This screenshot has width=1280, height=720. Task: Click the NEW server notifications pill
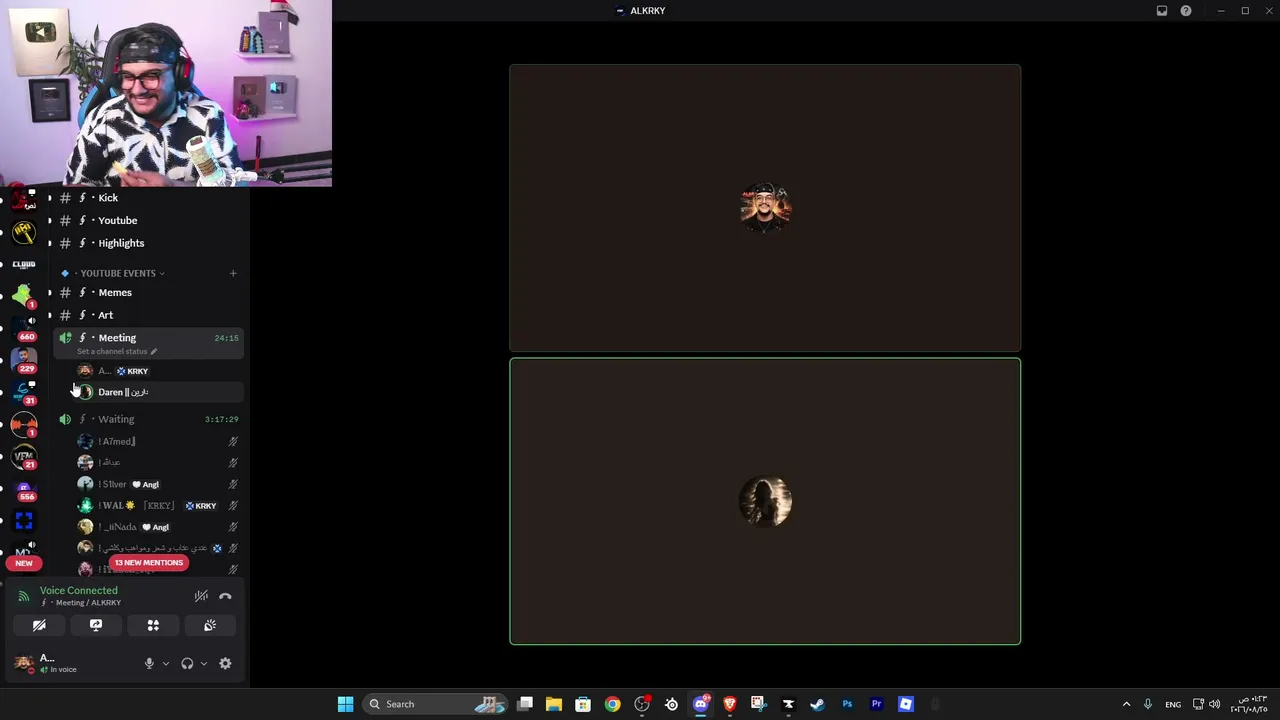[24, 563]
